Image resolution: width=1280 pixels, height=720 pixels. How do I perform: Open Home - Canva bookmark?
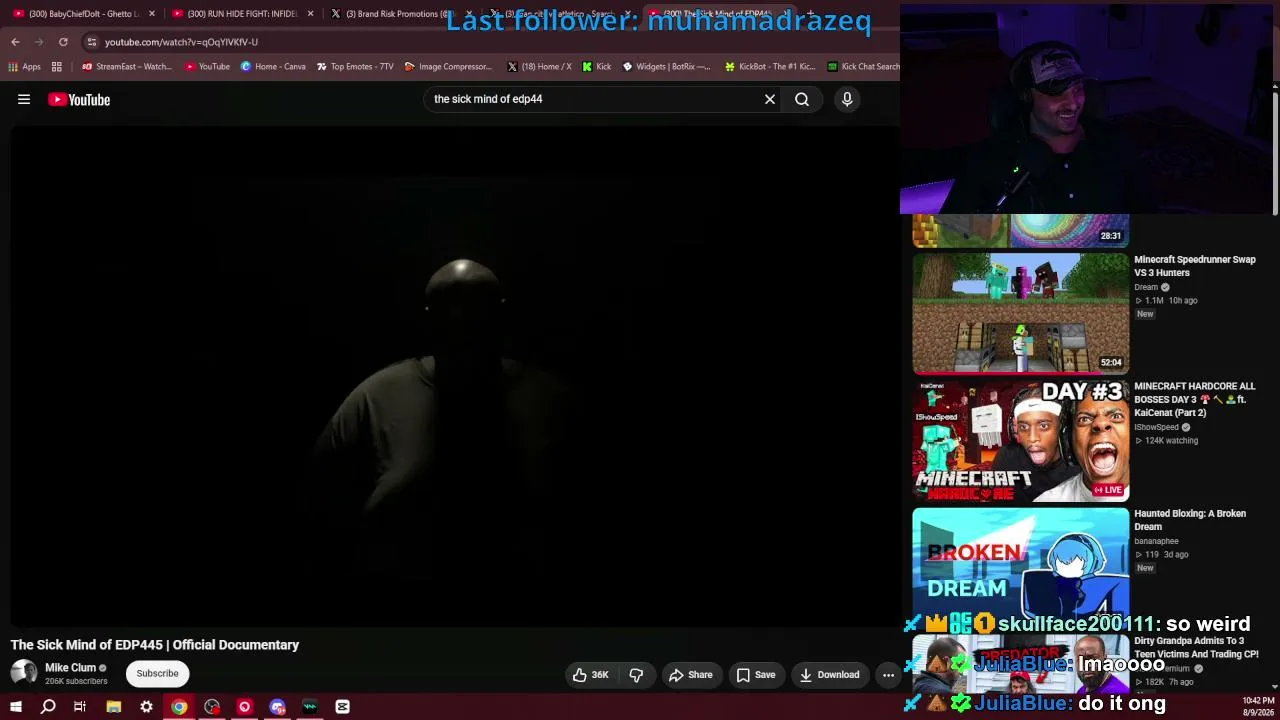click(x=273, y=67)
